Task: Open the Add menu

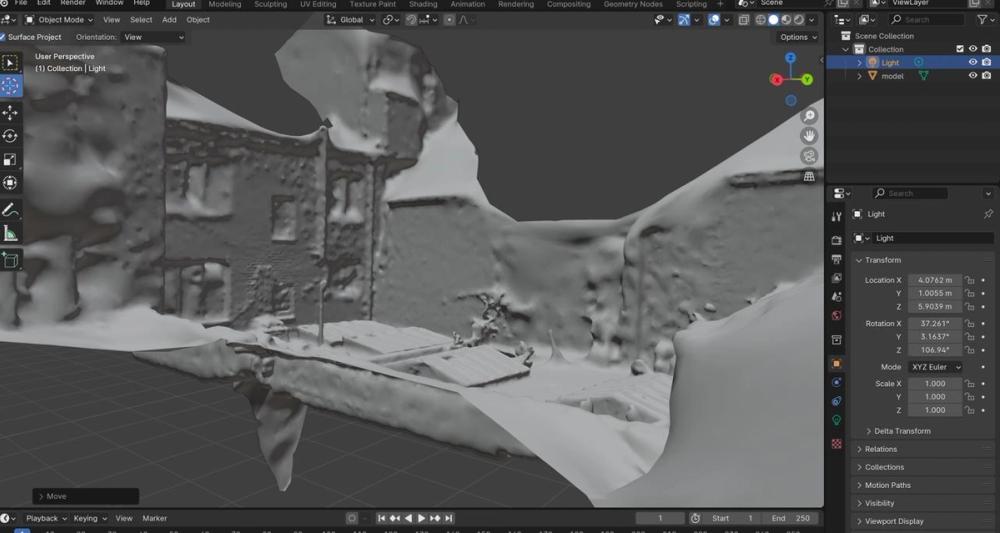Action: pos(169,20)
